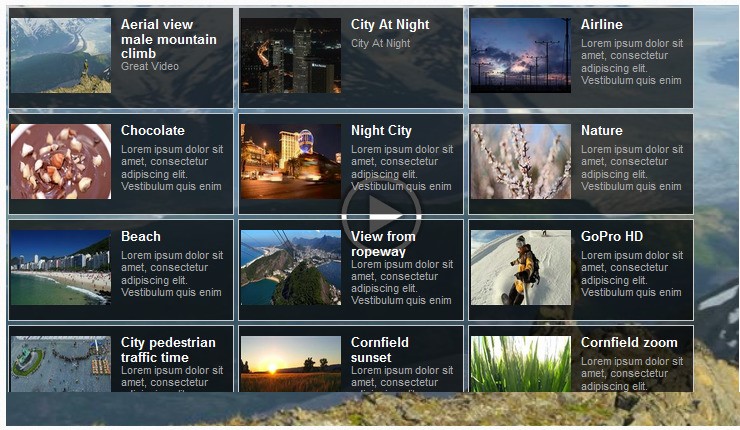Select the 'Chocolate' title
This screenshot has height=430, width=740.
pos(152,130)
